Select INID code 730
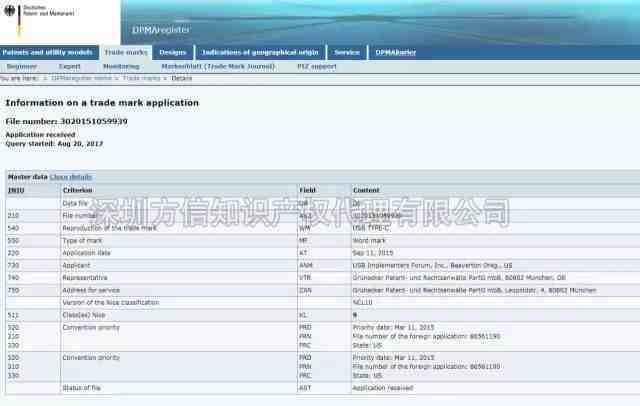Screen dimensions: 640x406 (x=13, y=266)
